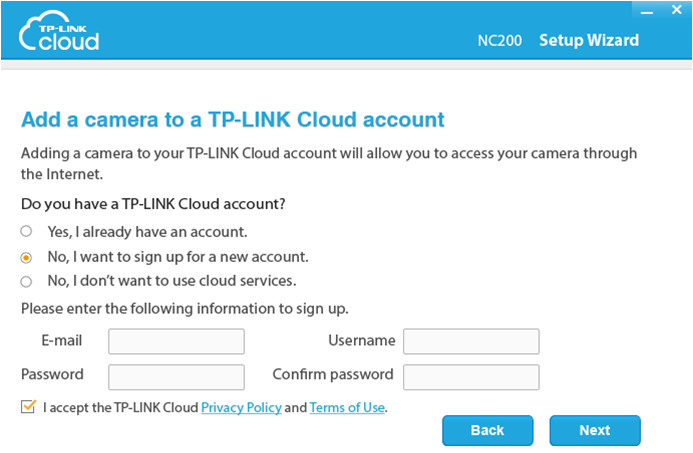Select 'No, I don't want cloud services'
The image size is (693, 453).
[x=27, y=281]
